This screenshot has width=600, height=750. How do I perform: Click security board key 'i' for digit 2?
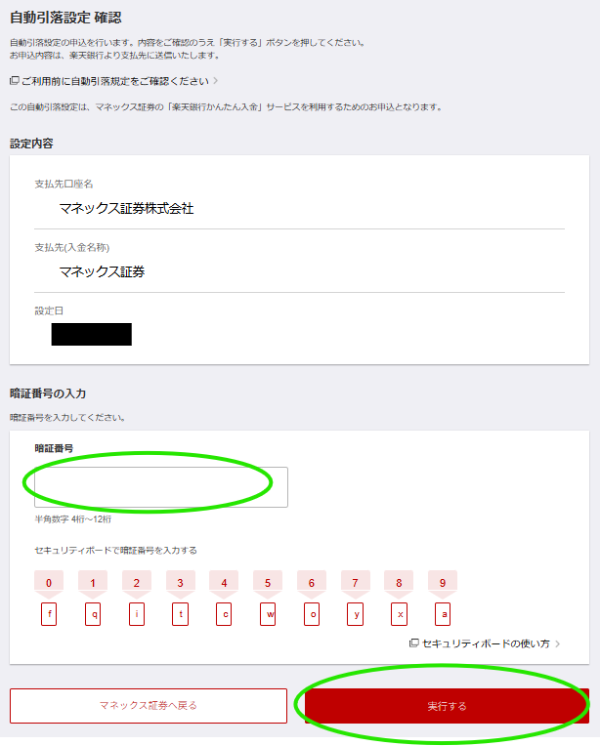coord(137,614)
